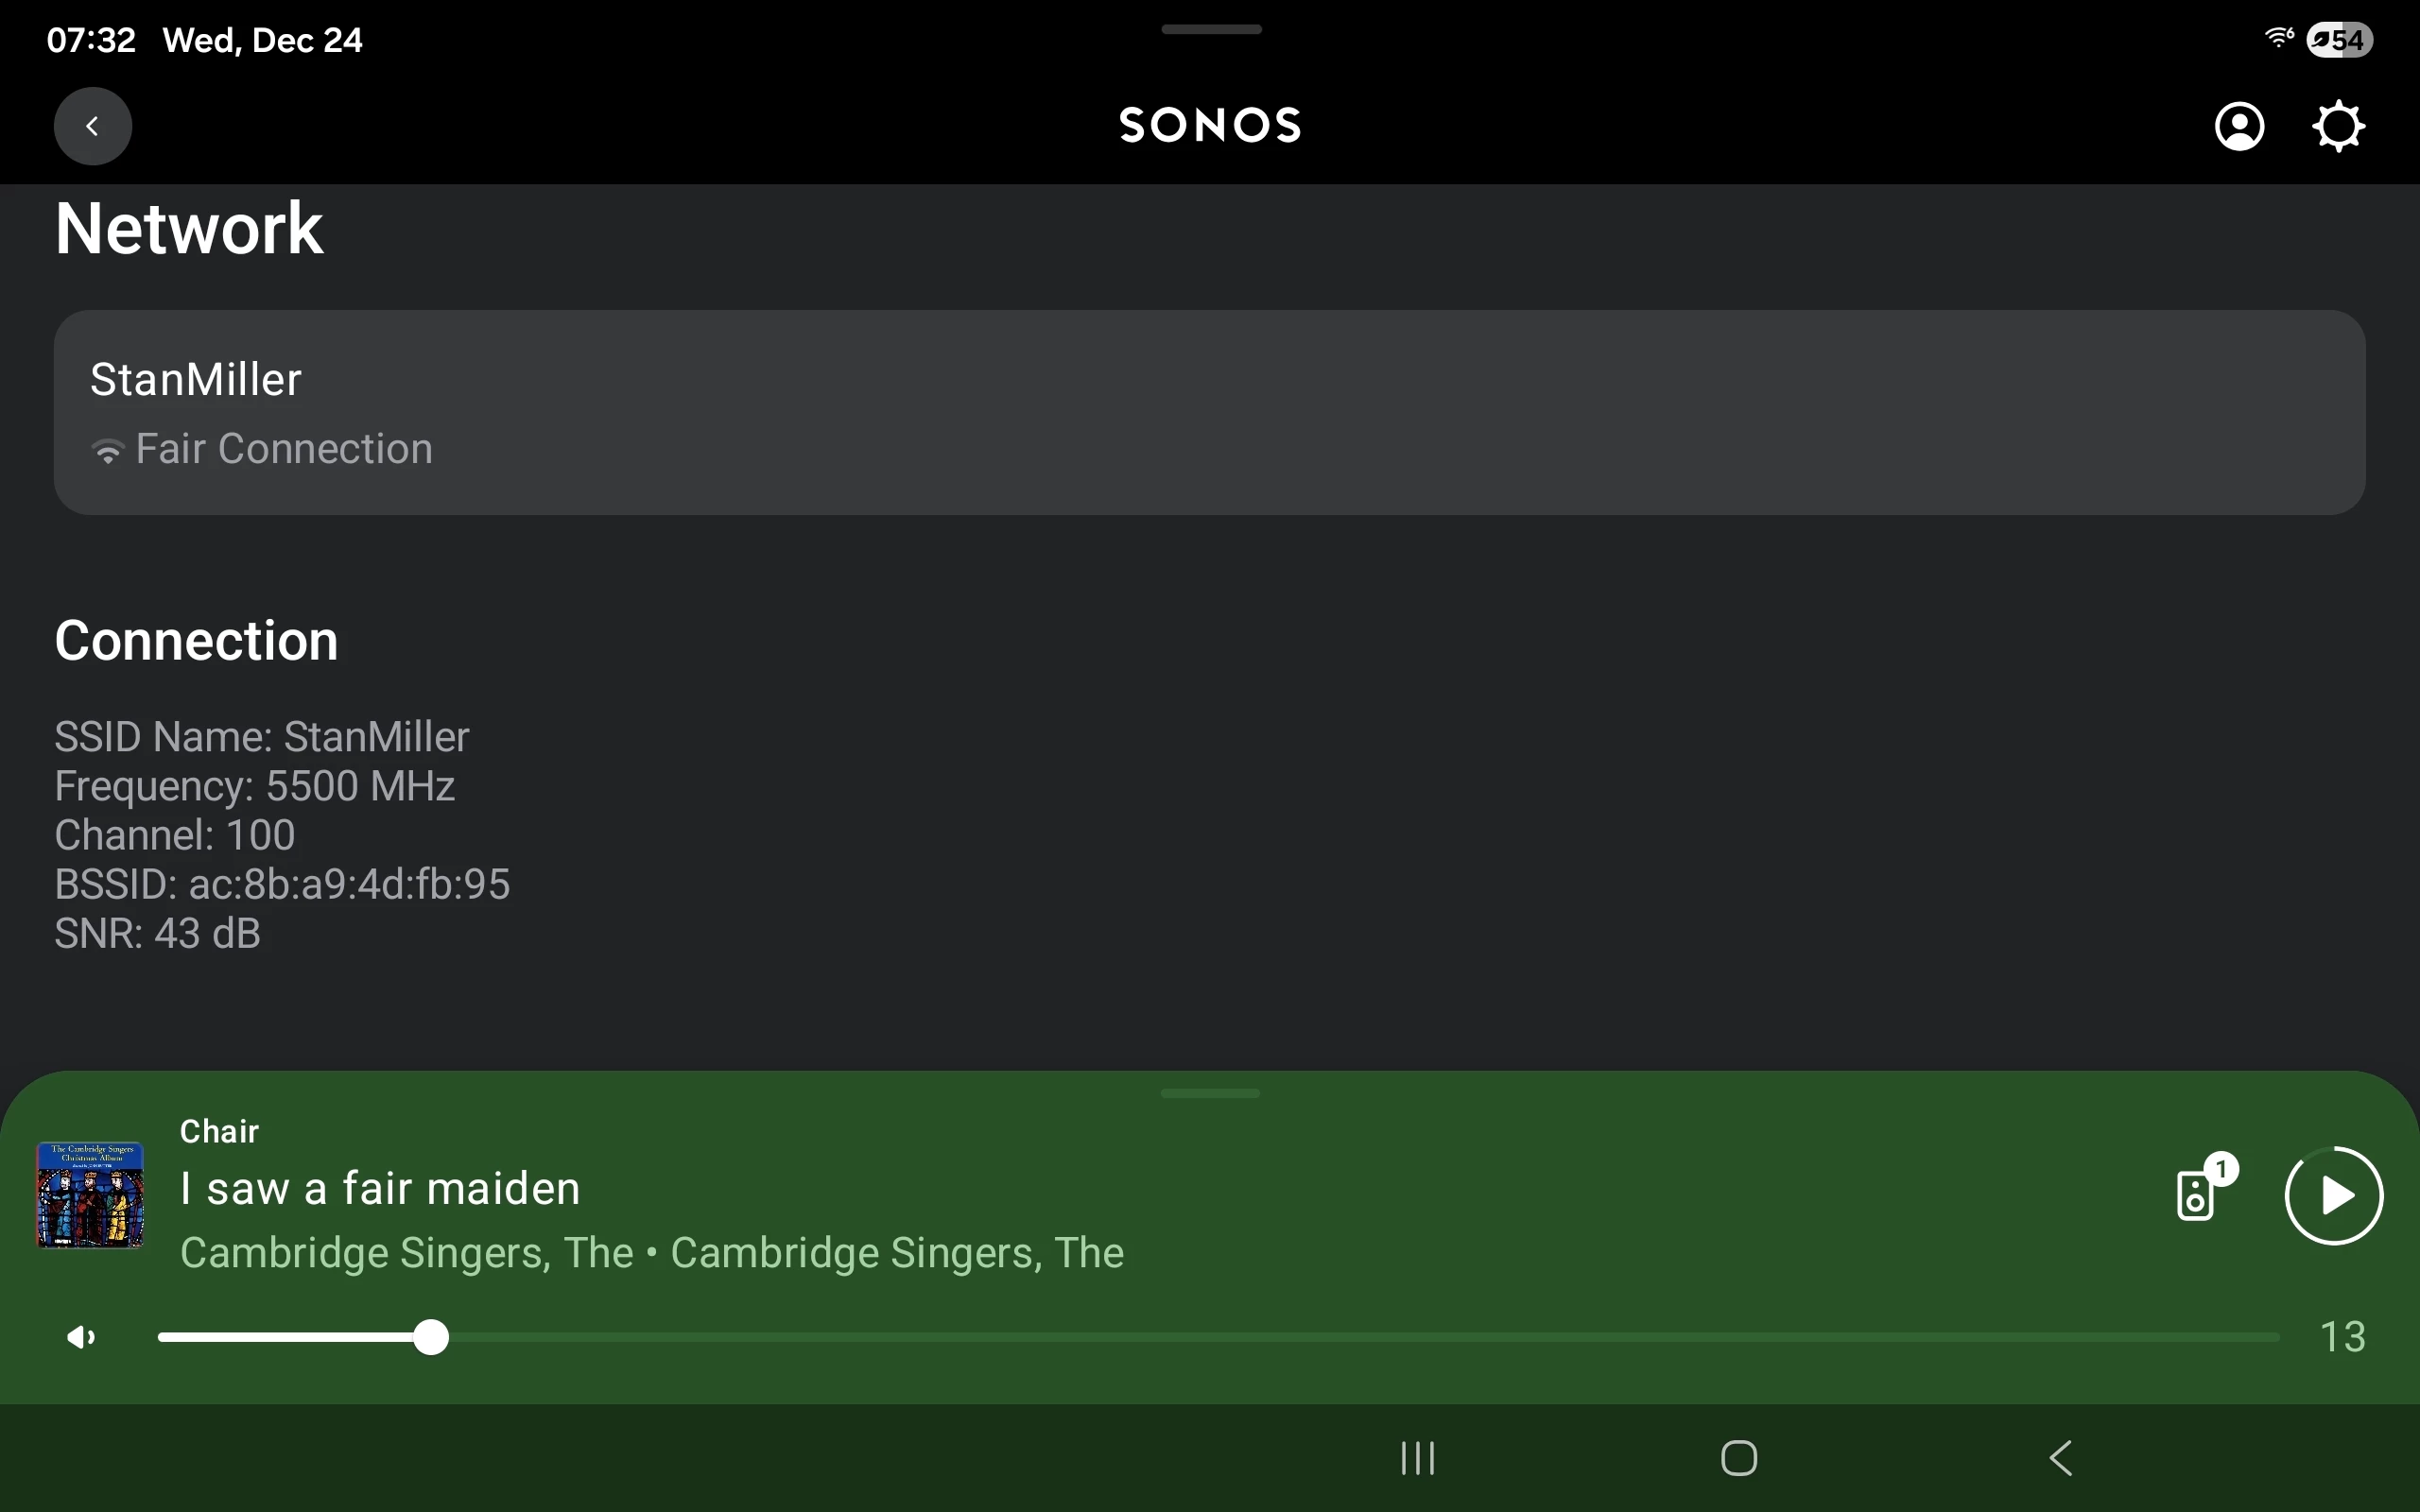The height and width of the screenshot is (1512, 2420).
Task: Tap the back arrow button in header
Action: [x=92, y=126]
